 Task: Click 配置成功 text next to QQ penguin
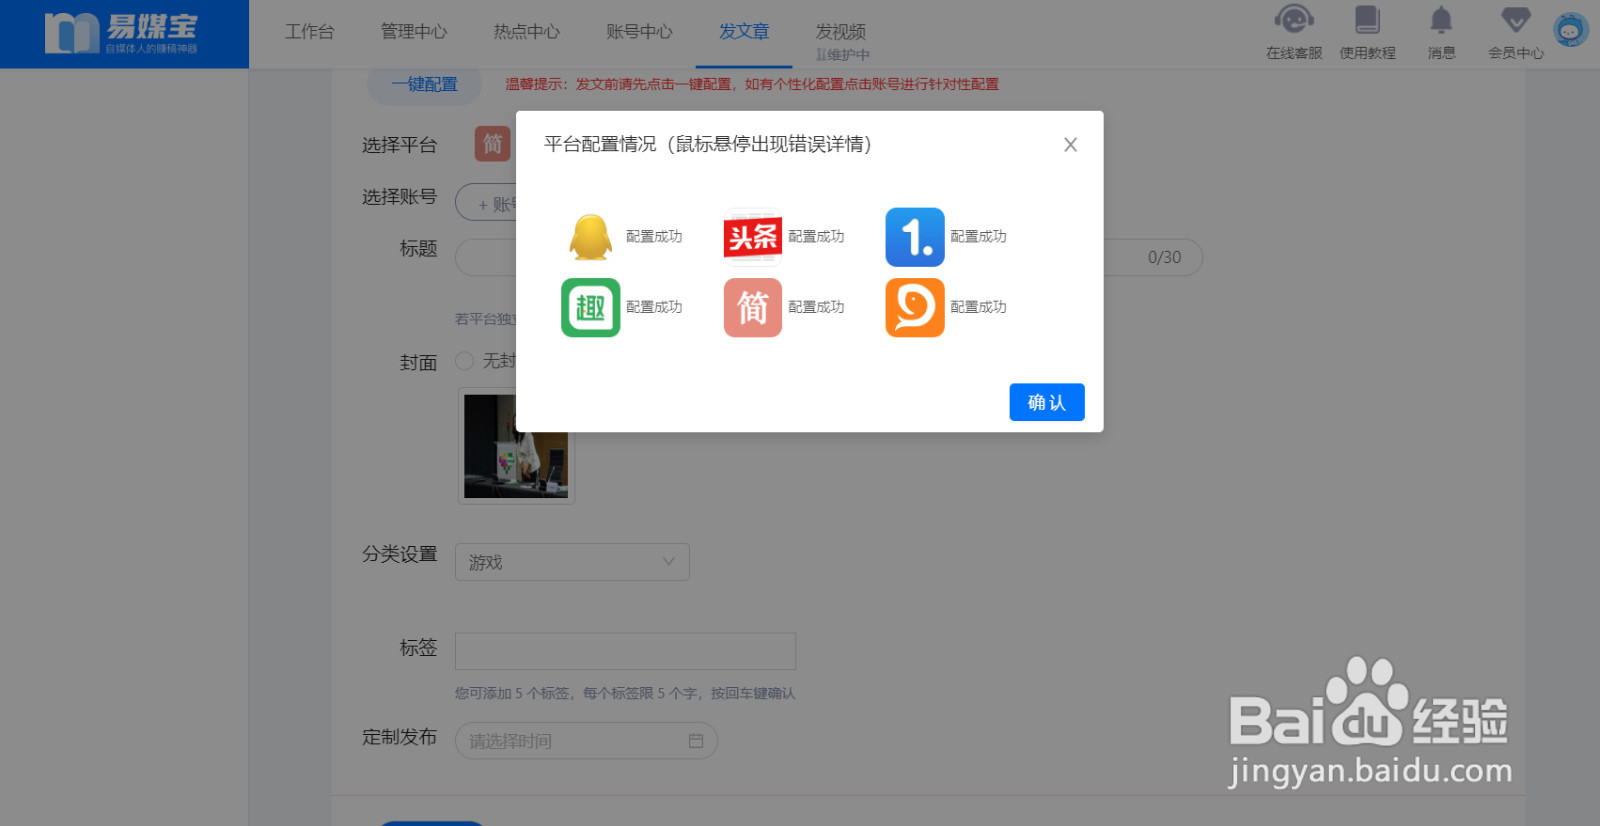(x=654, y=237)
